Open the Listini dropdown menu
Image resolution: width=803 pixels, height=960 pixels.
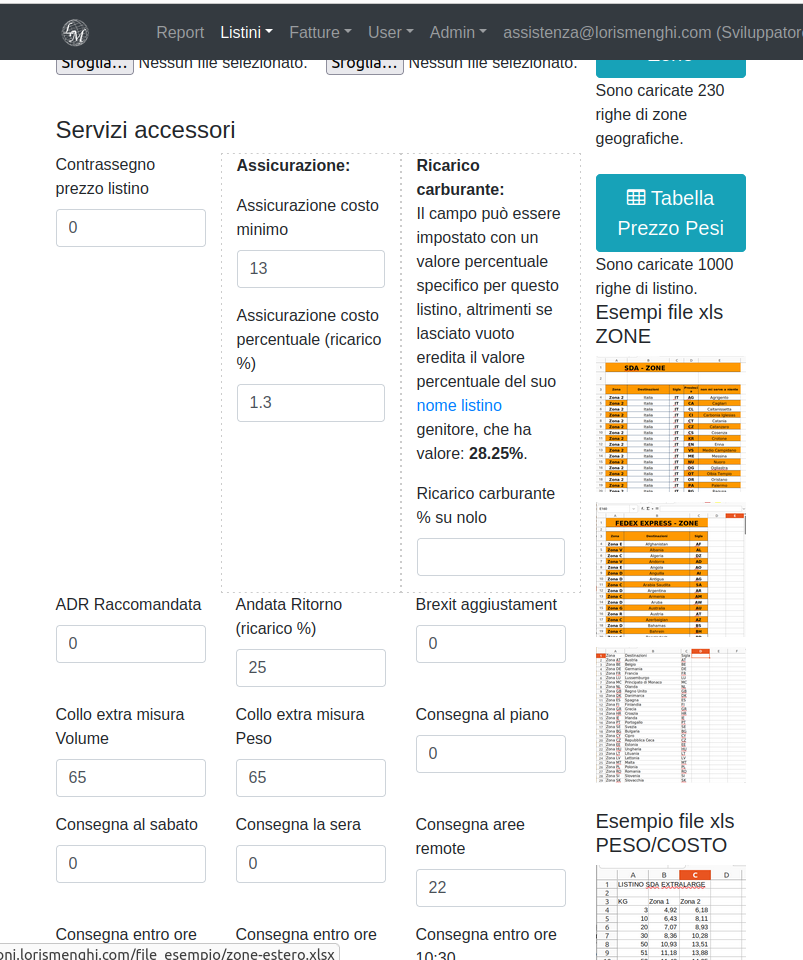(246, 32)
